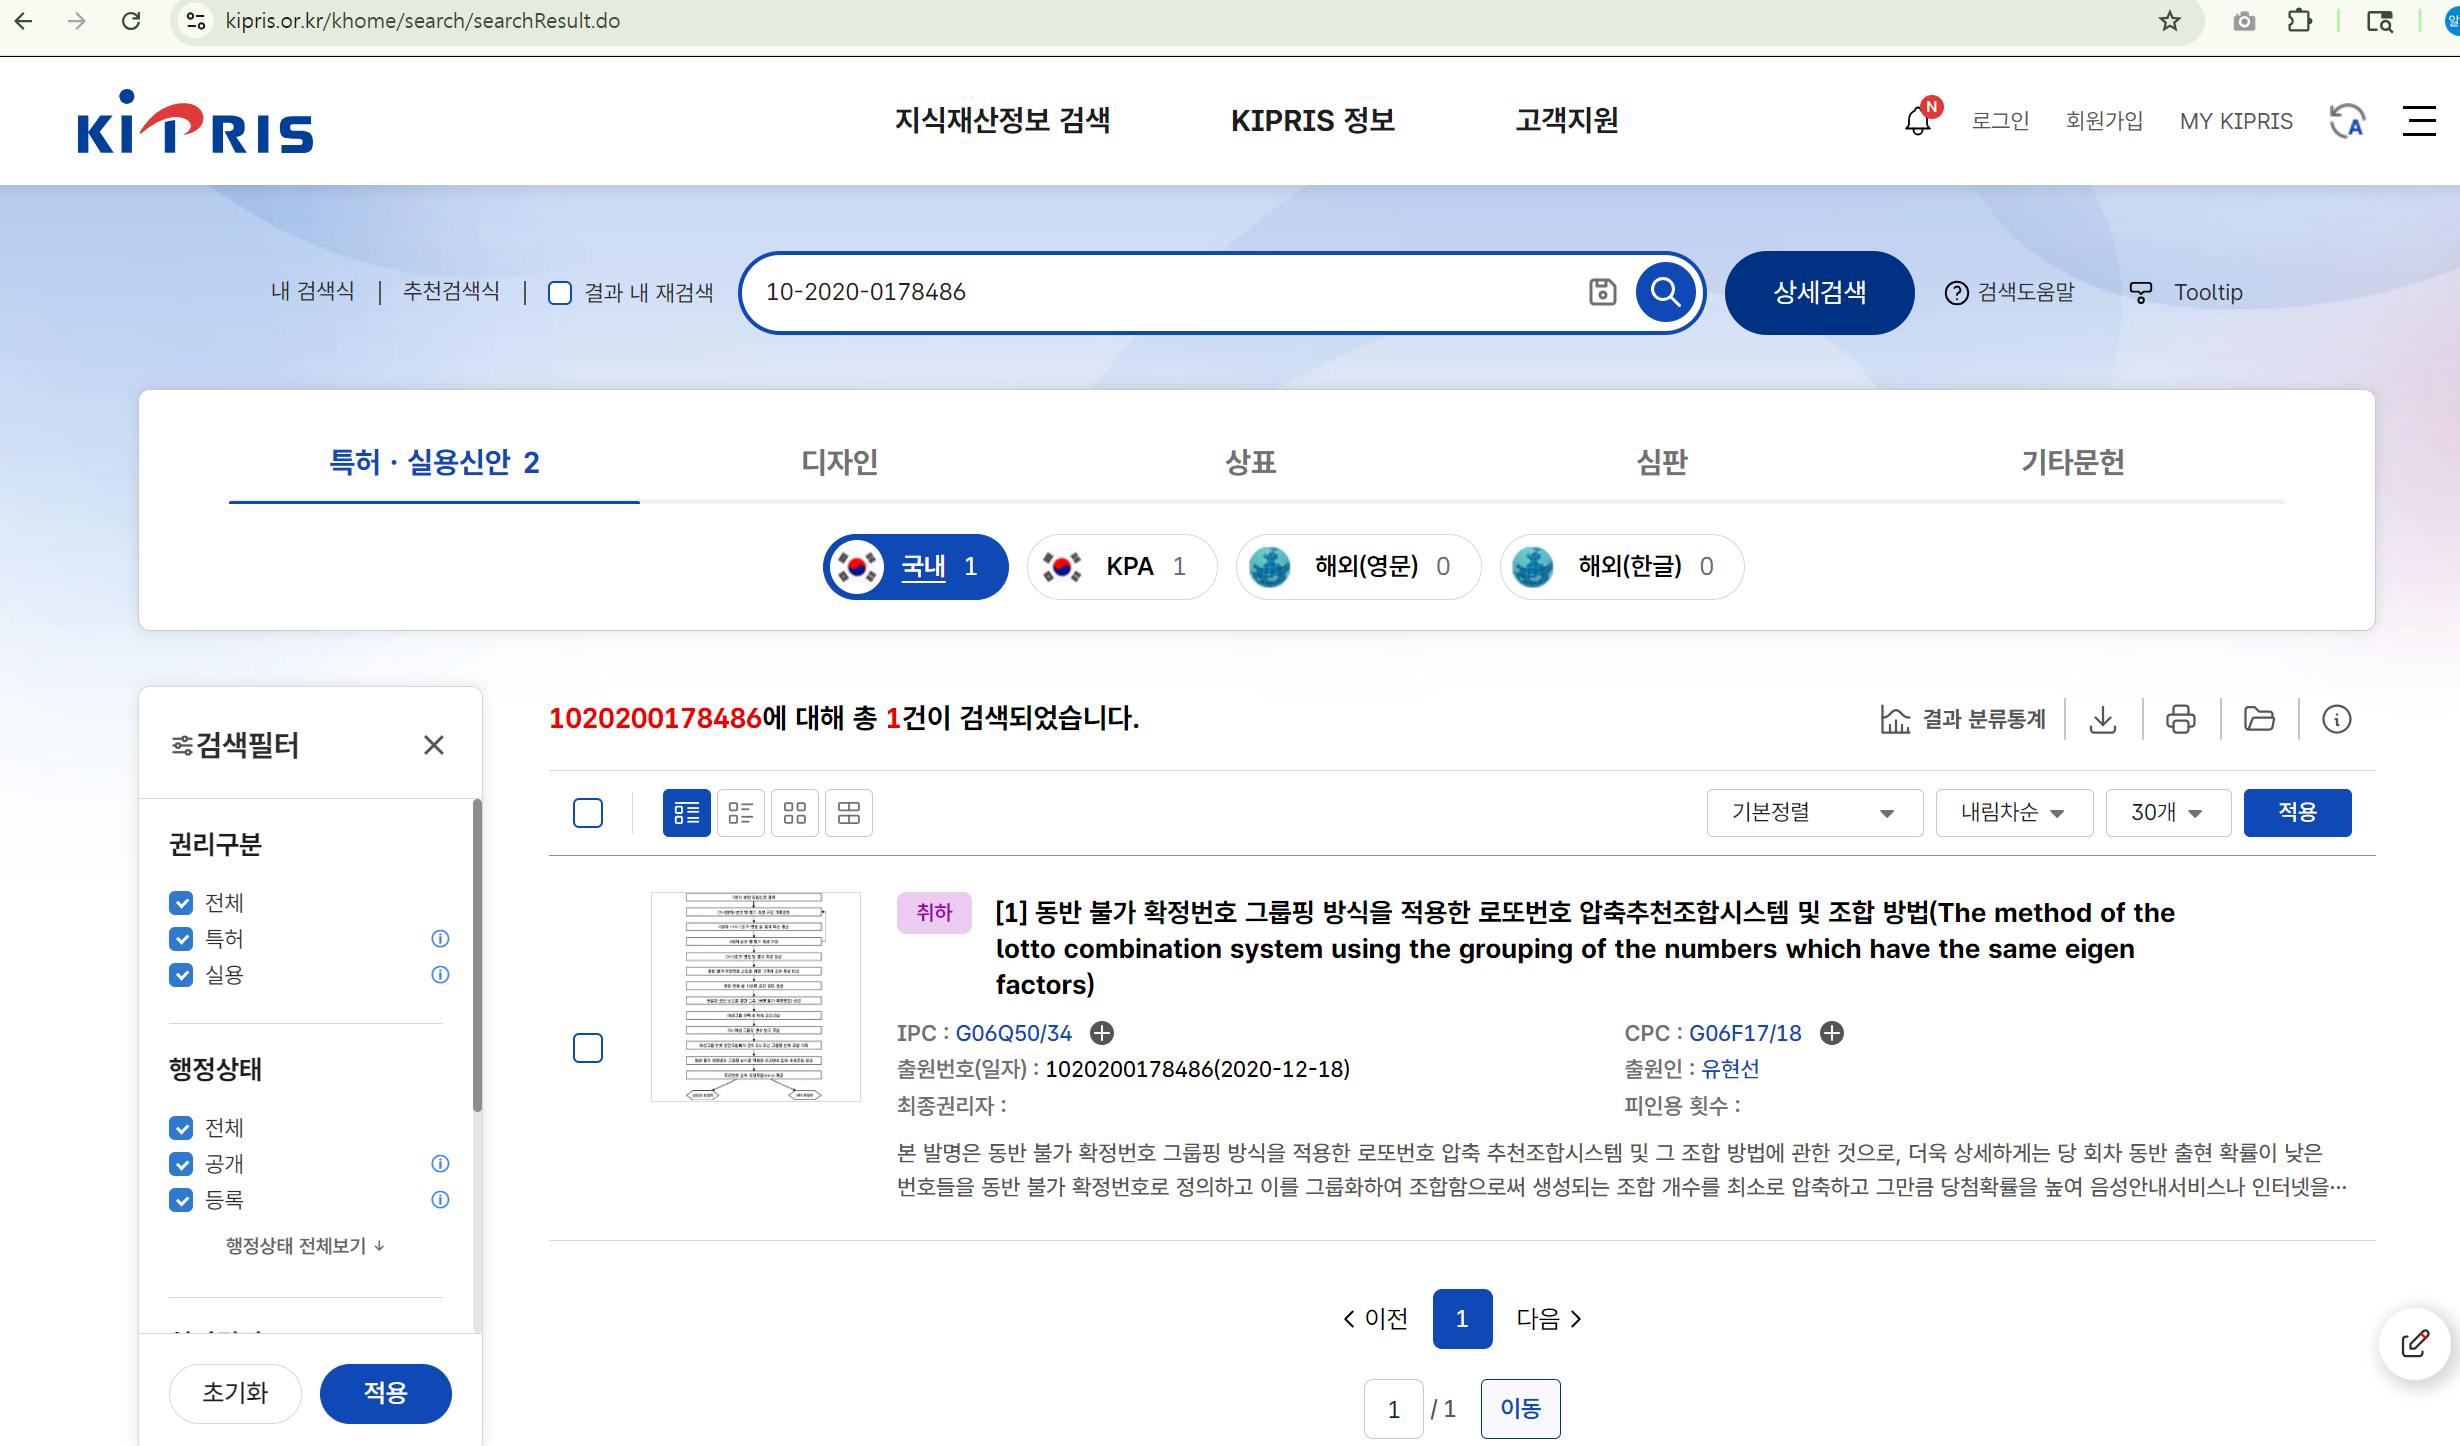Screen dimensions: 2460x1446
Task: Click the Tooltip icon
Action: [2141, 292]
